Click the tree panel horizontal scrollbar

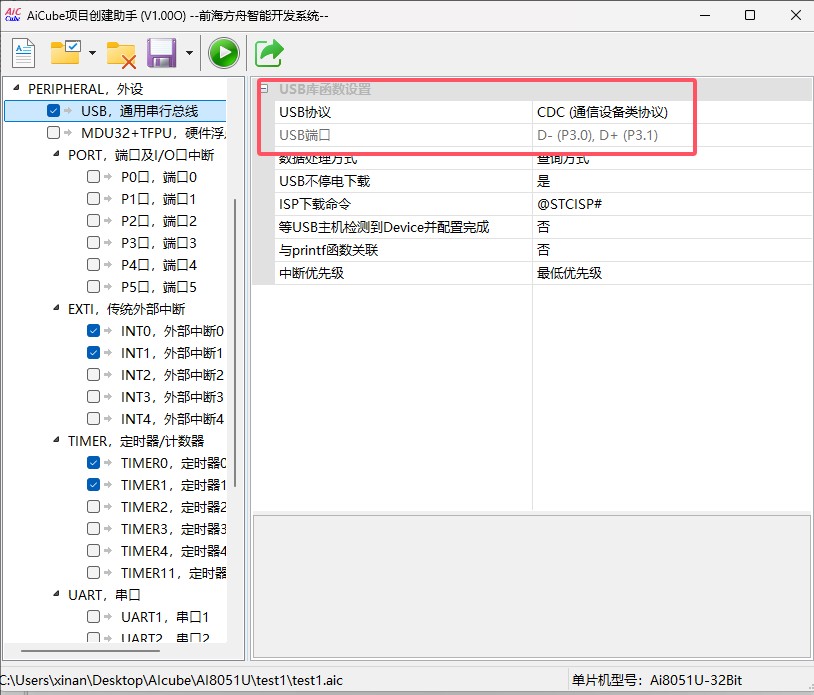click(x=90, y=650)
